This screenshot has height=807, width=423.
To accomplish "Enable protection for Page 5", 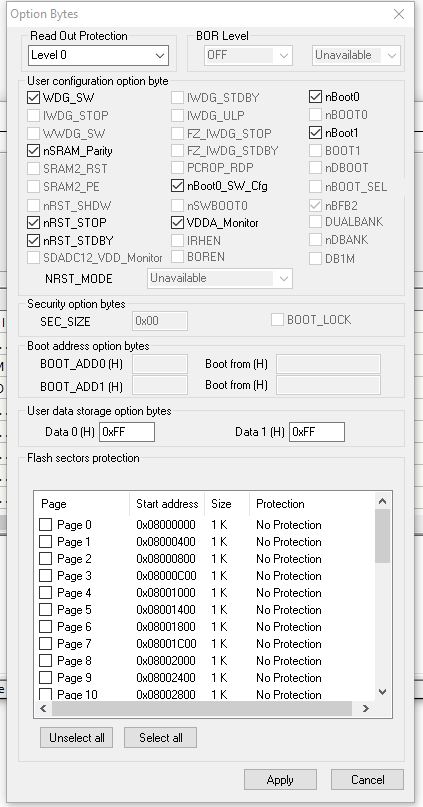I will 46,610.
